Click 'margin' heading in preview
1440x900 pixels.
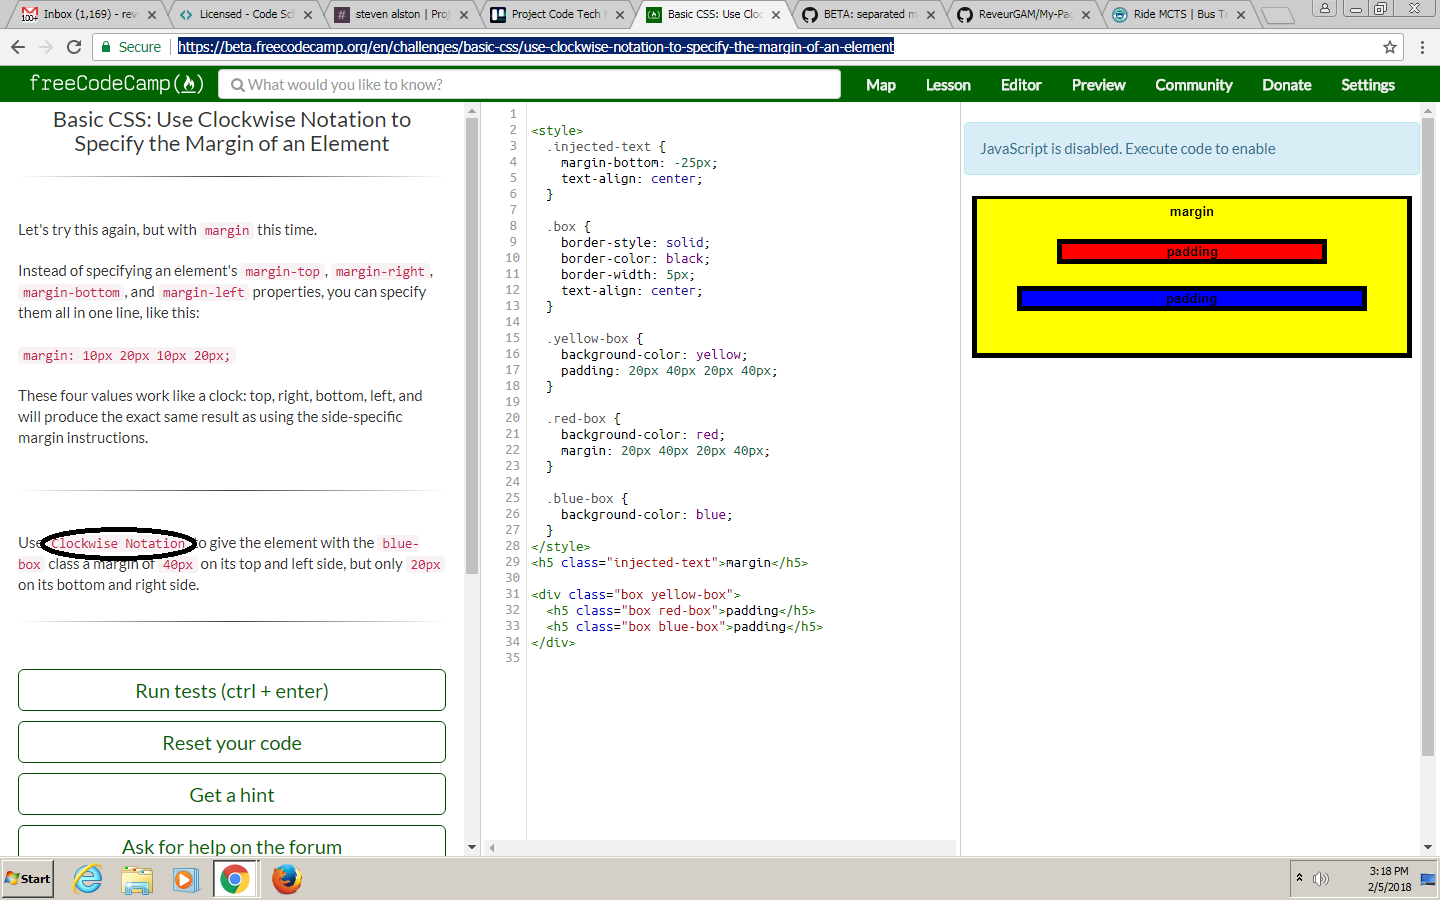coord(1192,212)
